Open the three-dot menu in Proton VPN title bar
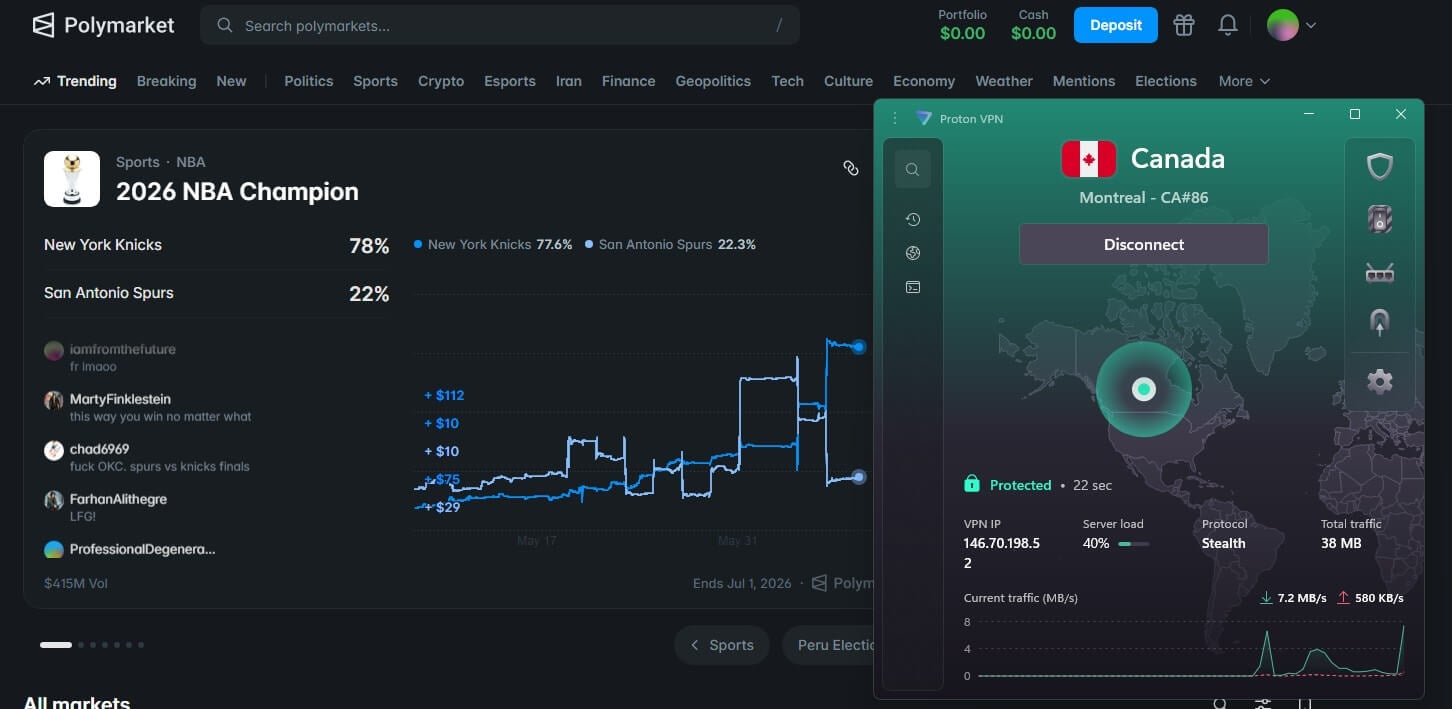 [x=895, y=118]
